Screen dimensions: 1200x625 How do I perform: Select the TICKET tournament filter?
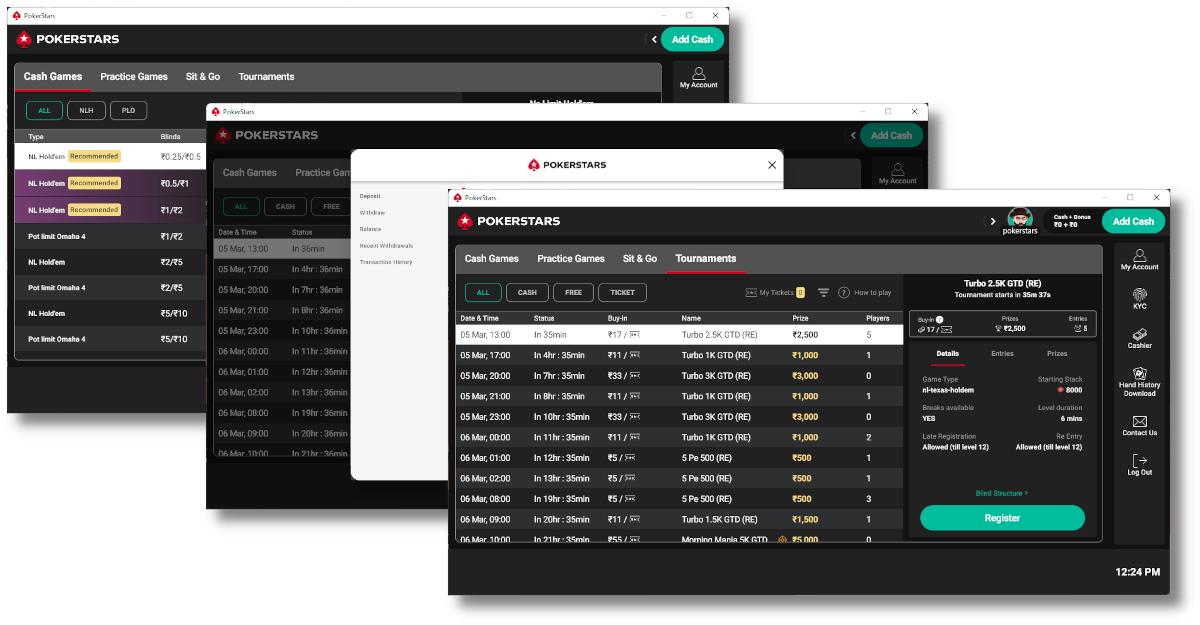tap(622, 293)
